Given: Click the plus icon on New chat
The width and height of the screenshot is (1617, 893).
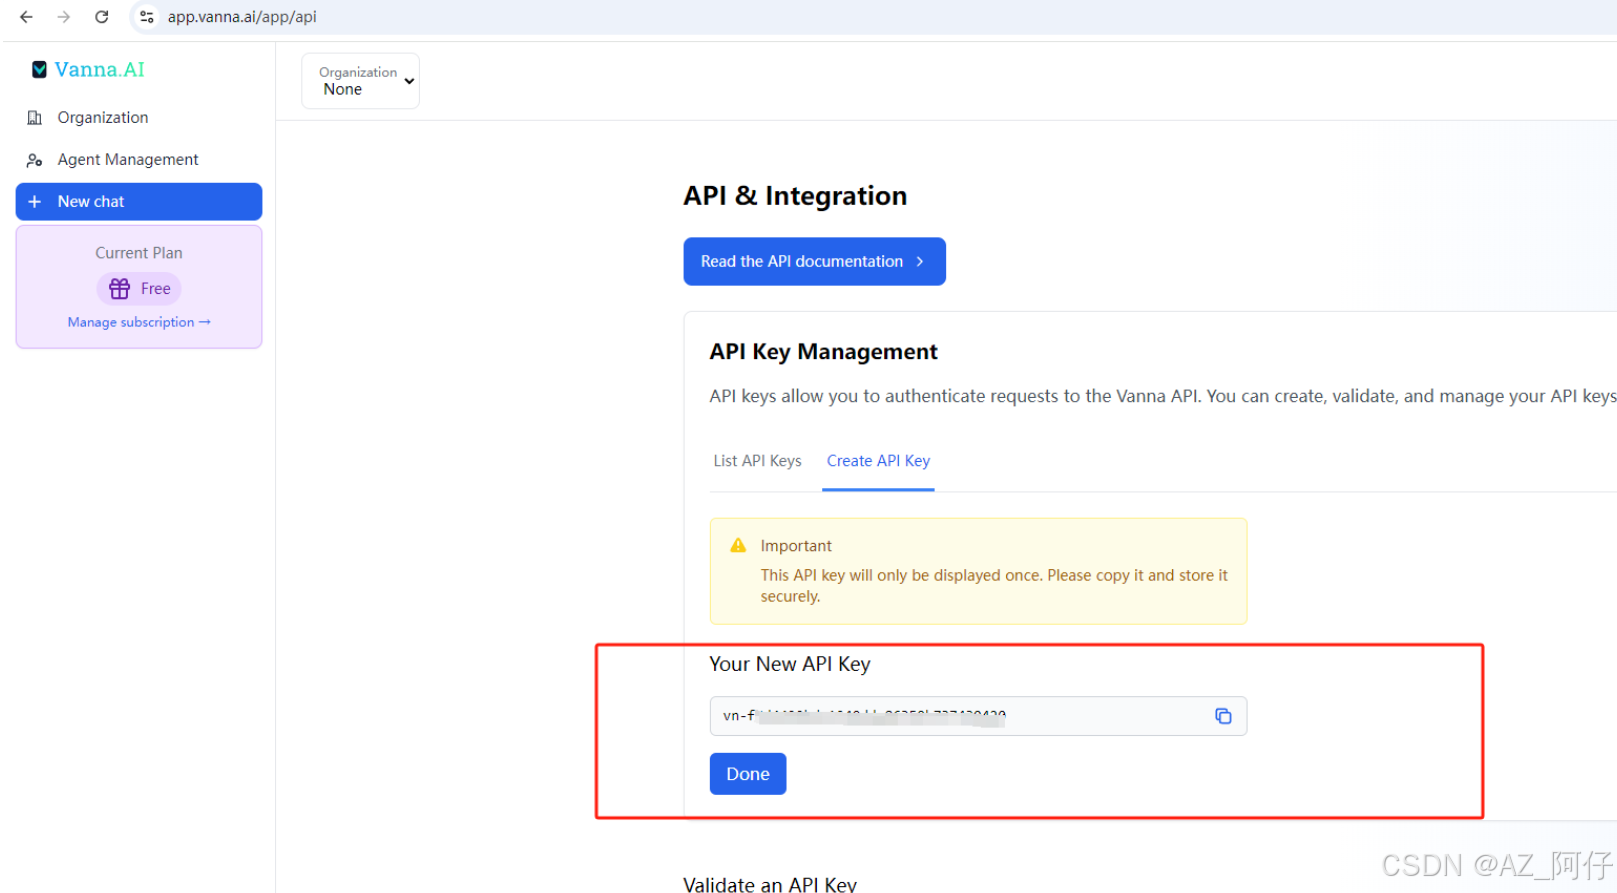Looking at the screenshot, I should click(35, 201).
